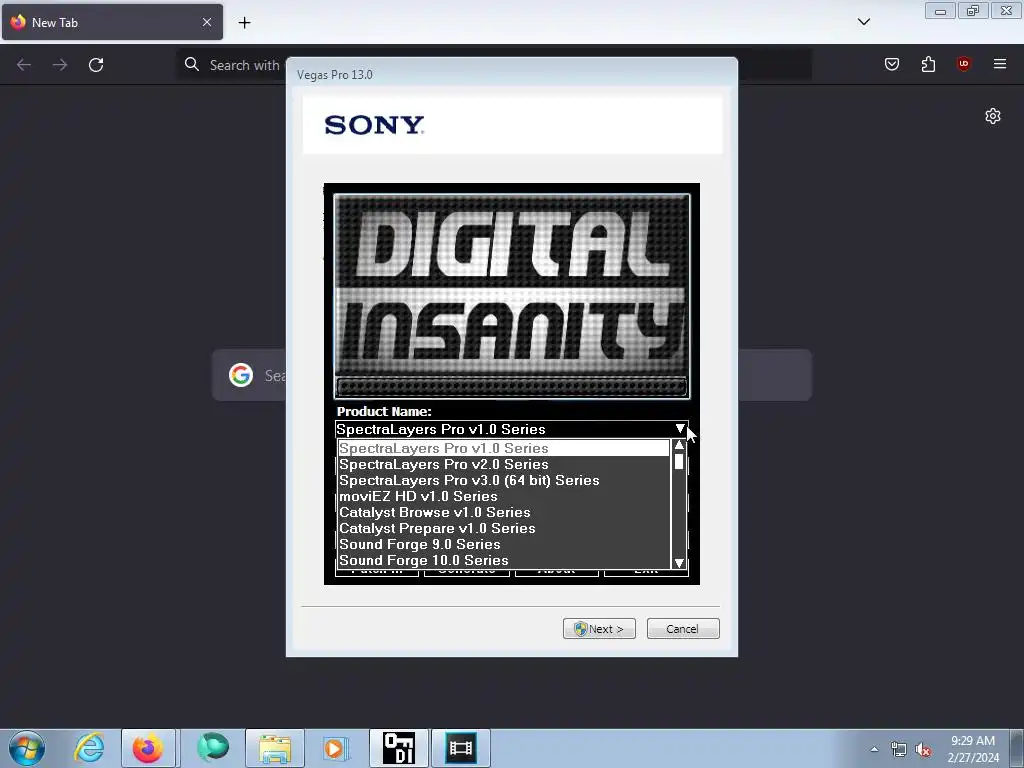Click the Firefox reload page icon
This screenshot has height=768, width=1024.
pos(96,65)
